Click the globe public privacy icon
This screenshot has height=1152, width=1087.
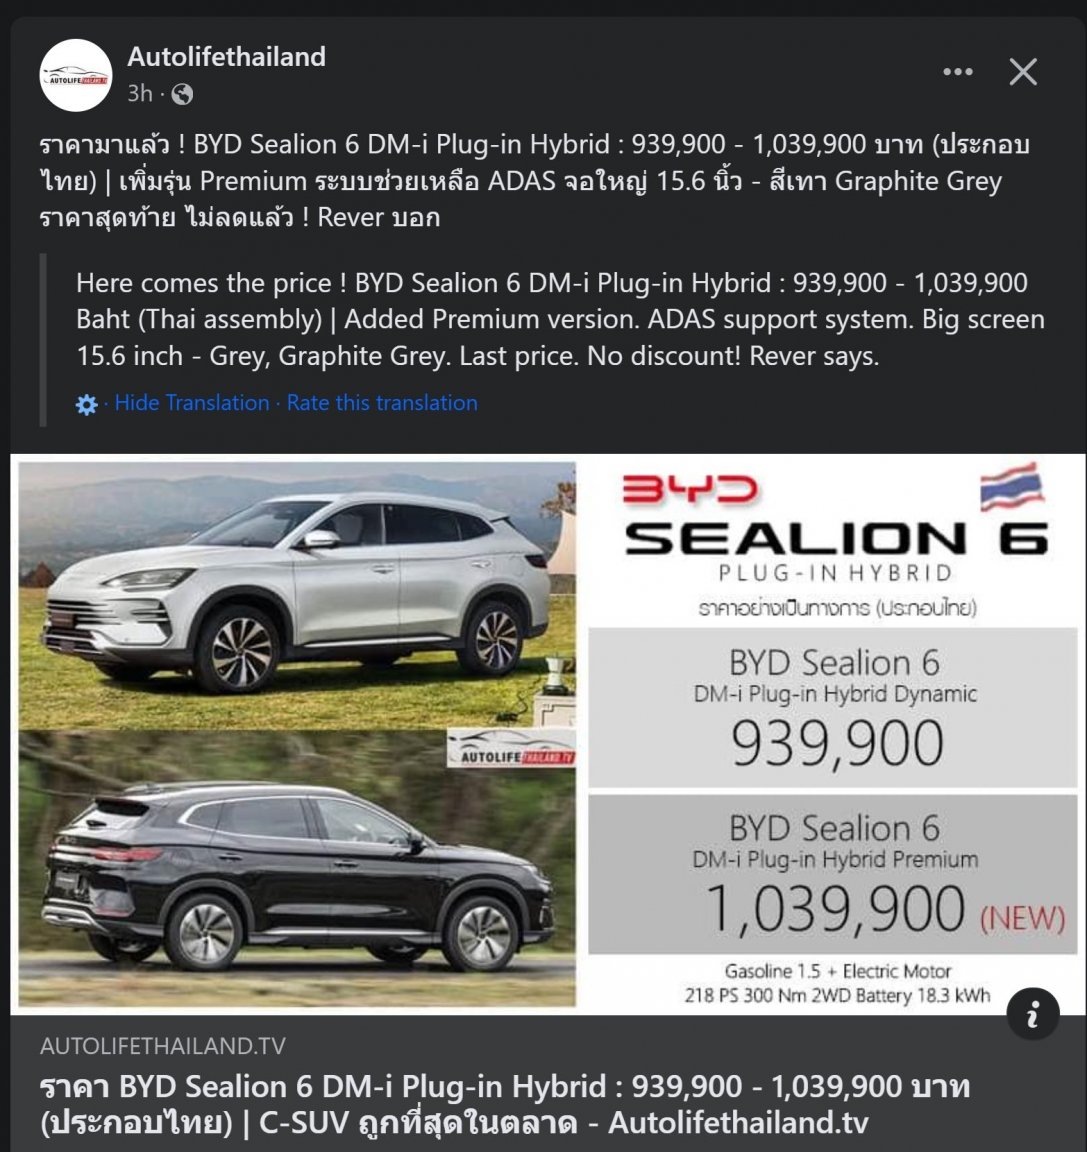(182, 94)
